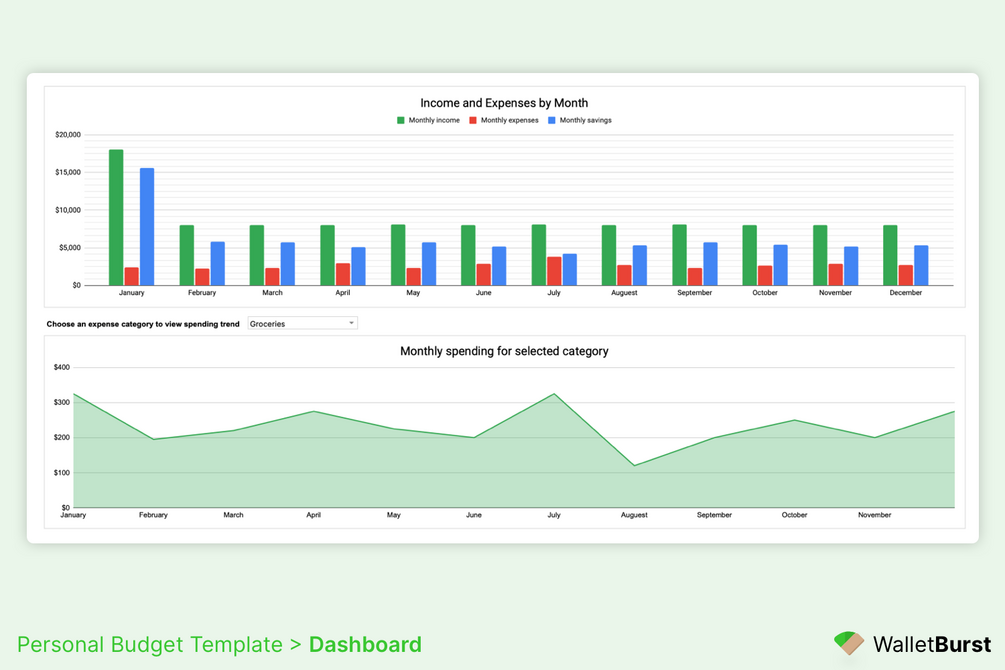Click the 'August' label under the area chart
The image size is (1005, 670).
pos(634,515)
